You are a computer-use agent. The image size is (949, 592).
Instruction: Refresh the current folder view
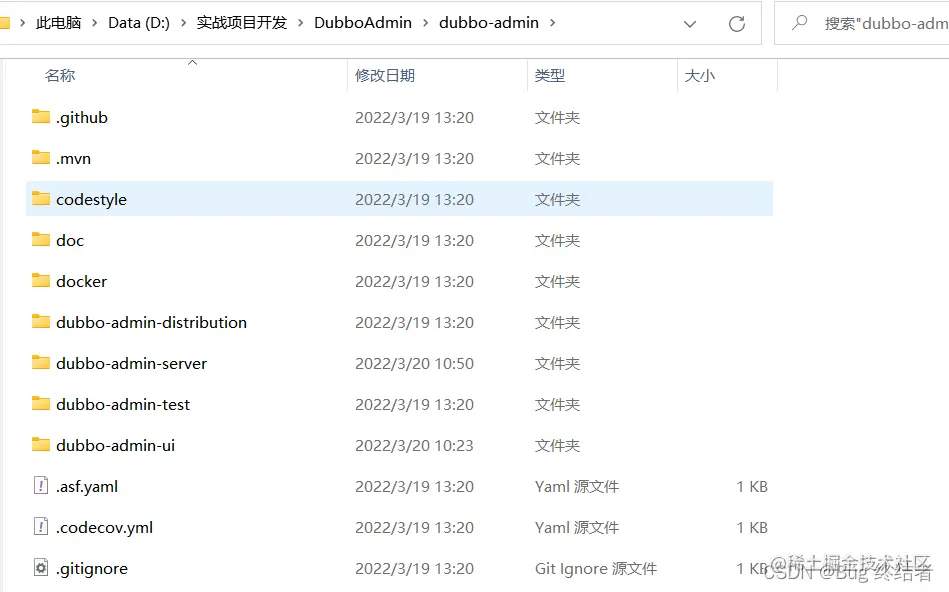pyautogui.click(x=737, y=24)
